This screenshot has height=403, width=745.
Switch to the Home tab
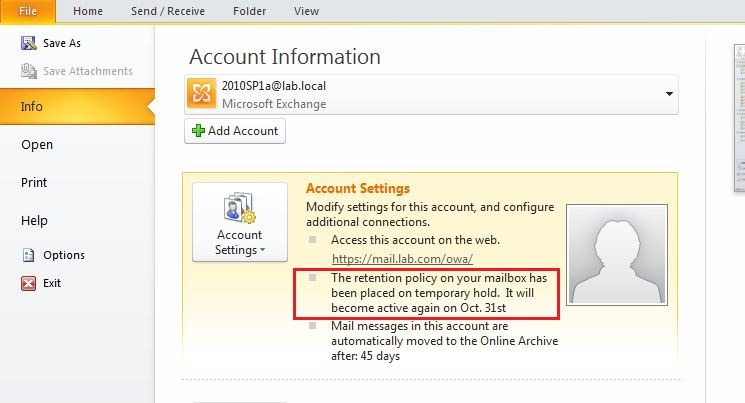tap(88, 11)
